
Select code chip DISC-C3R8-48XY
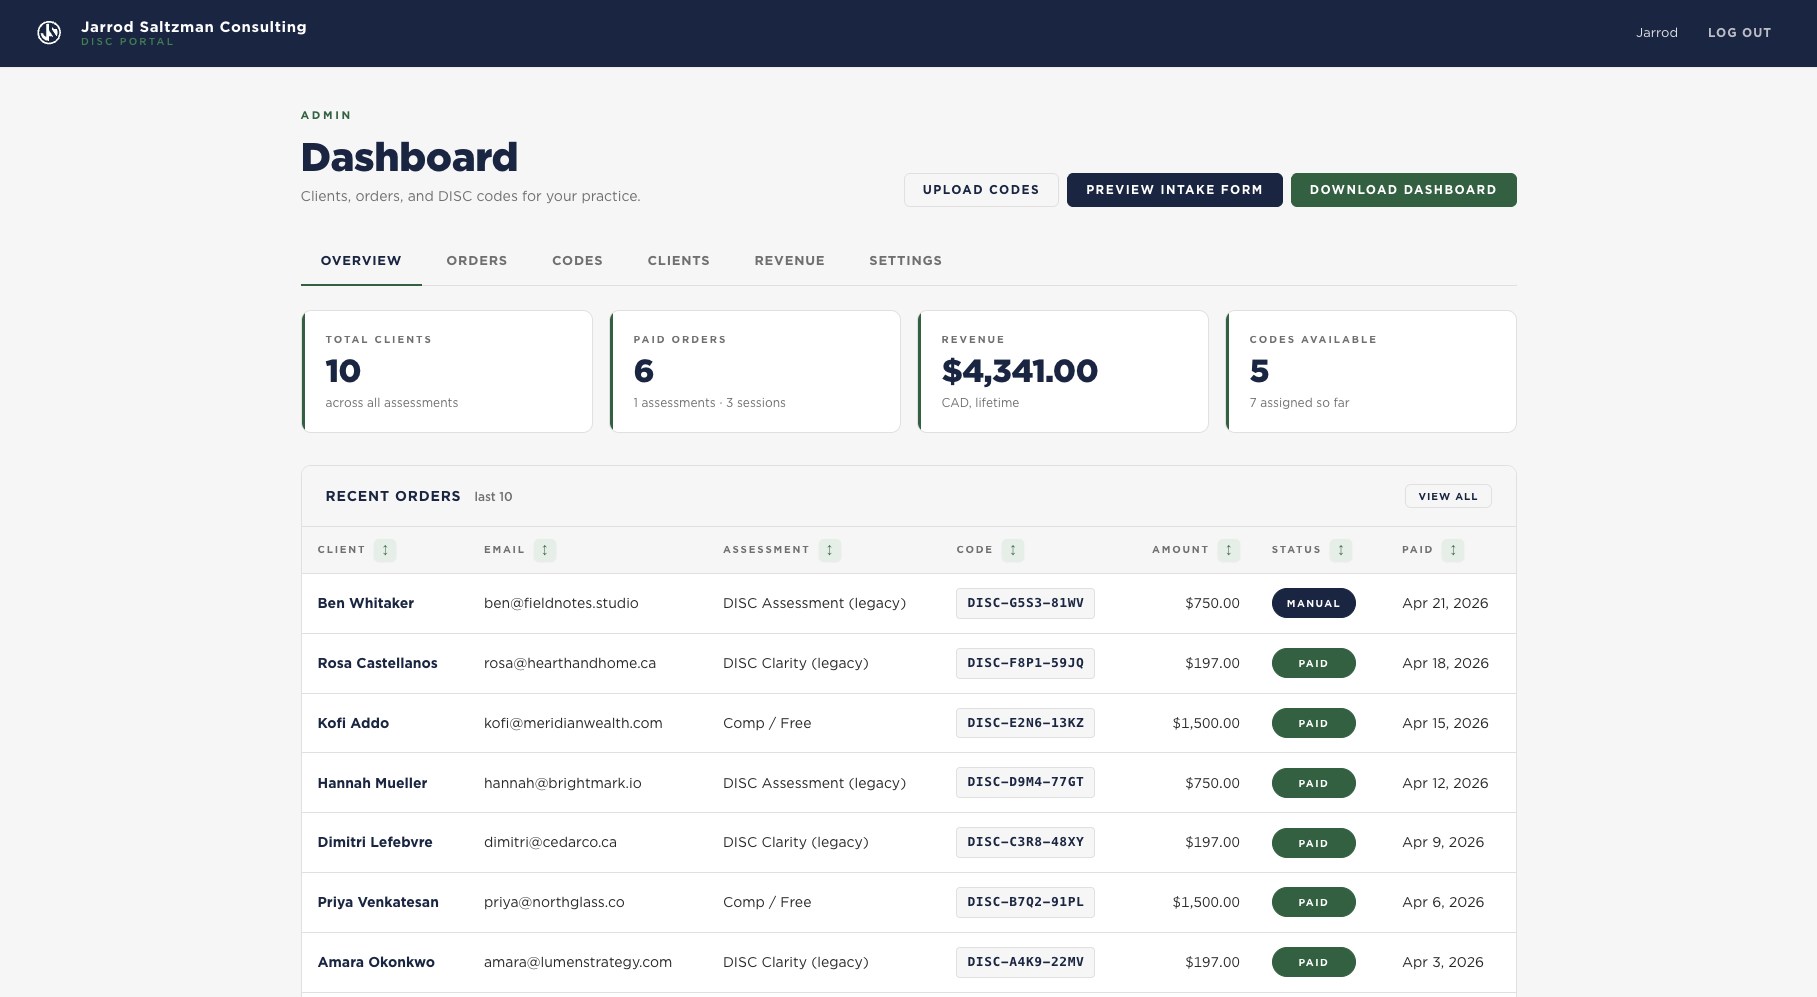(1025, 842)
